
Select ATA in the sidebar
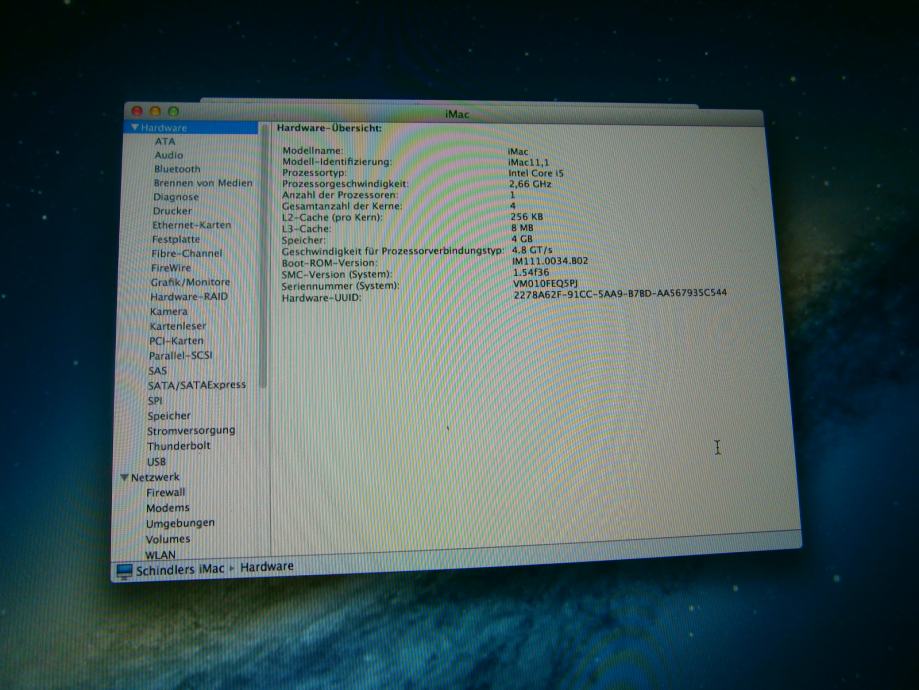[165, 141]
